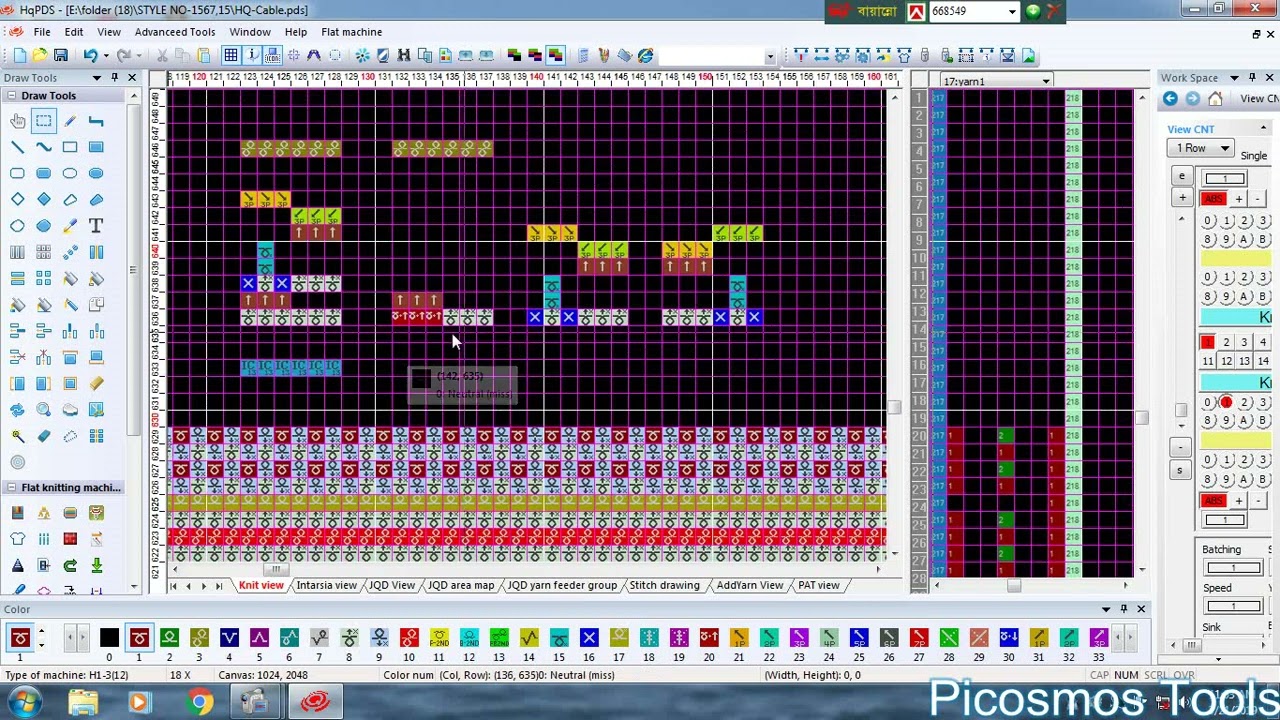Select color swatch number 10 red
Screen dimensions: 1280x720
409,638
